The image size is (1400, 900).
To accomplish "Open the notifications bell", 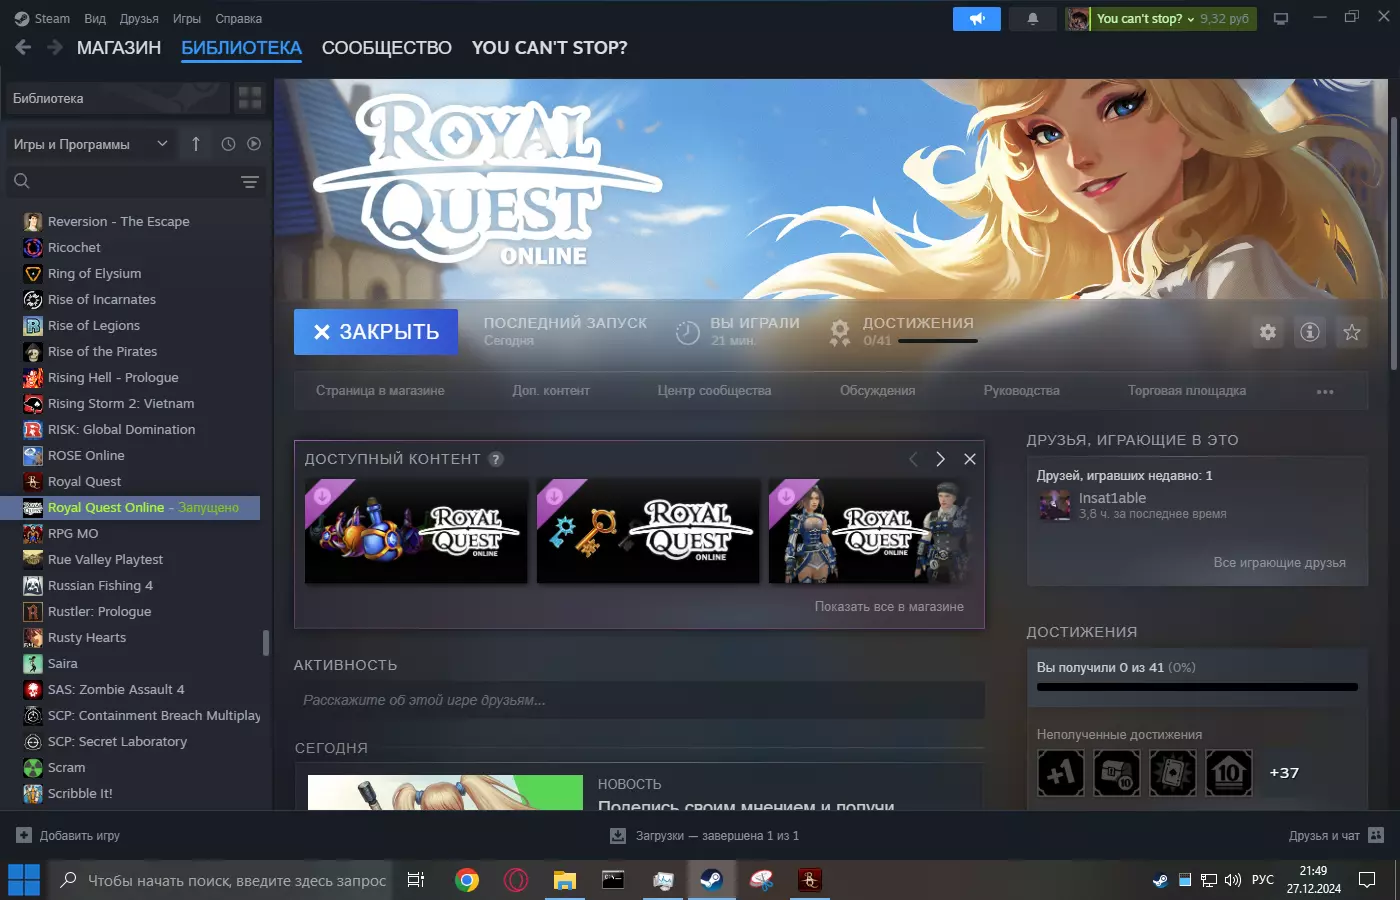I will (x=1033, y=19).
